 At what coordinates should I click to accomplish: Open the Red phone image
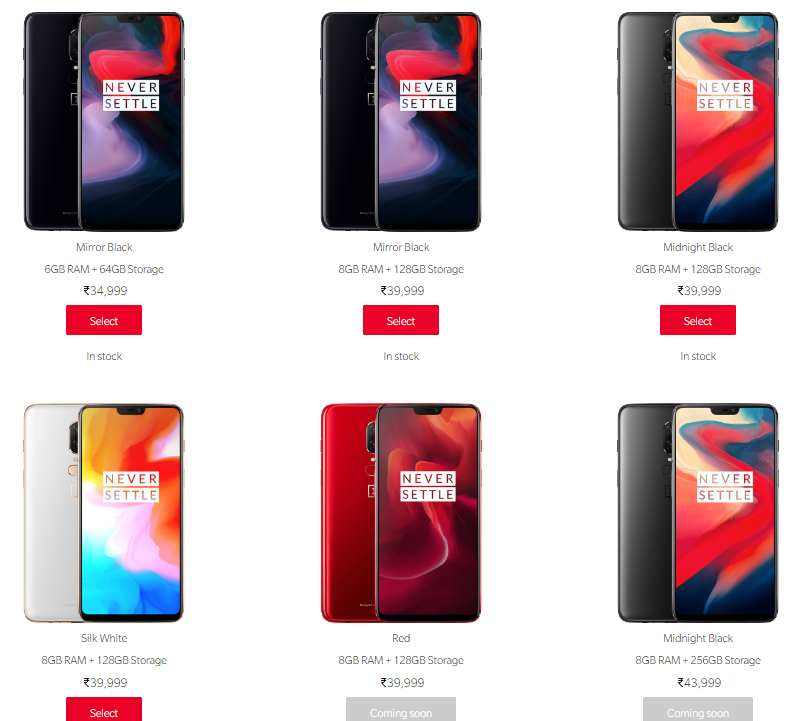pos(400,513)
